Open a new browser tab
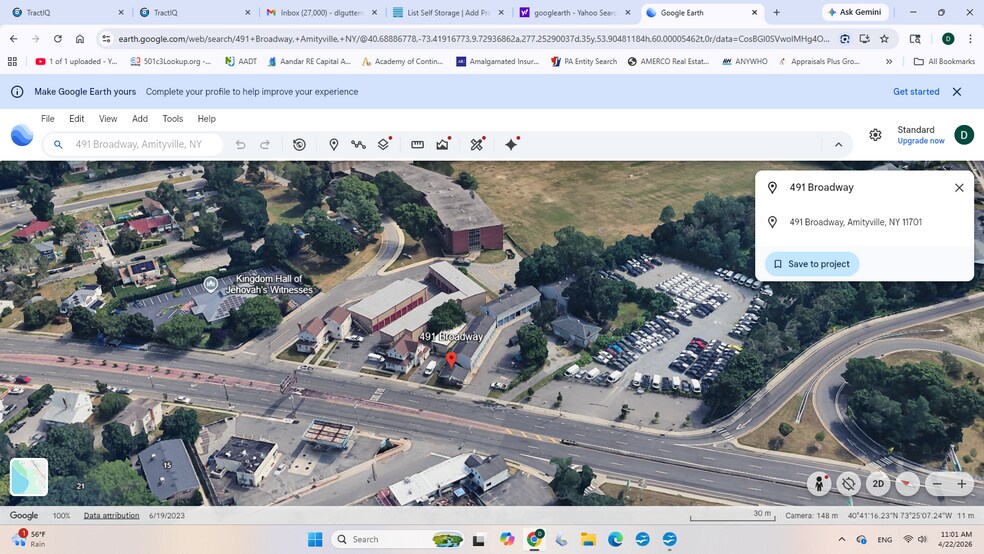984x554 pixels. coord(776,13)
